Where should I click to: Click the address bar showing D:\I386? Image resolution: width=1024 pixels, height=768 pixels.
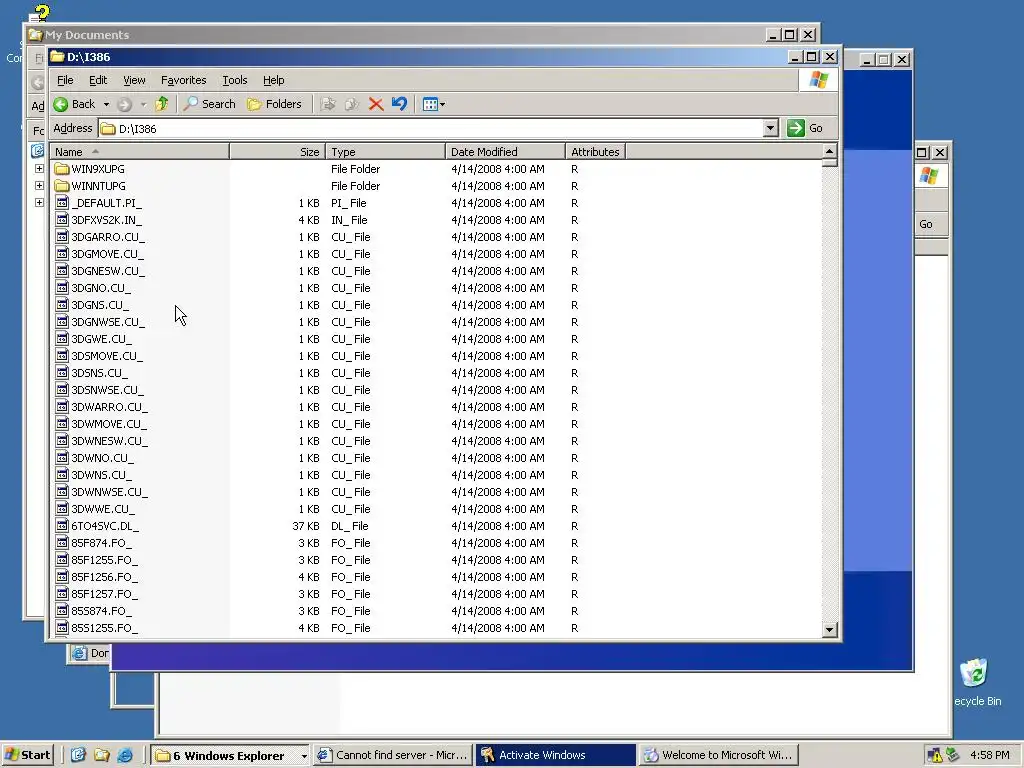(x=431, y=129)
